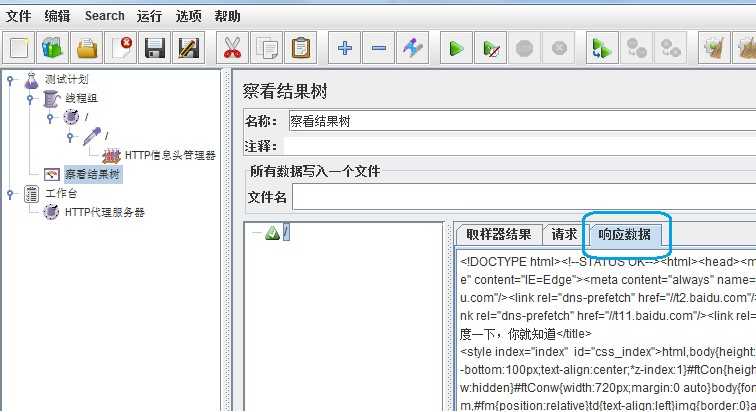Click the Close test plan icon

121,48
